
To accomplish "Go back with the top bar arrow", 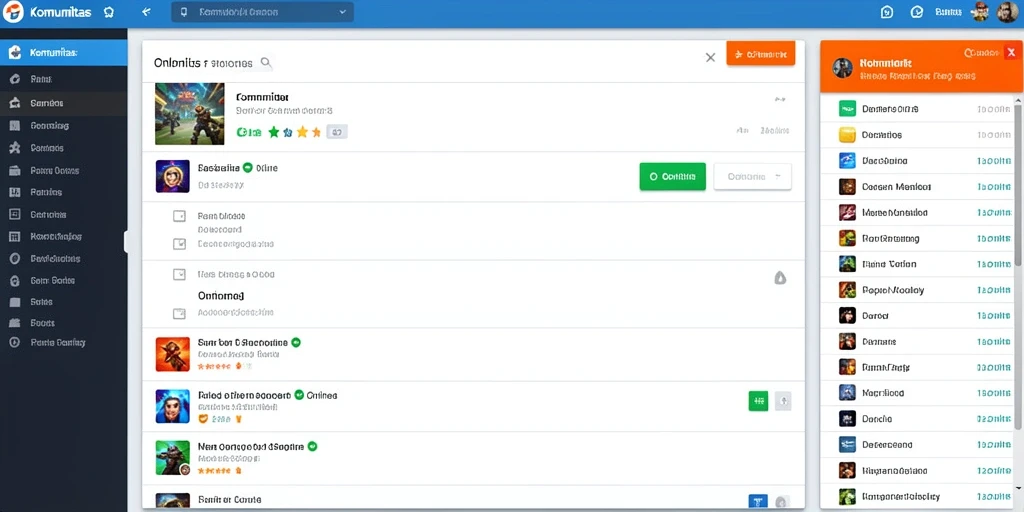I will tap(146, 12).
